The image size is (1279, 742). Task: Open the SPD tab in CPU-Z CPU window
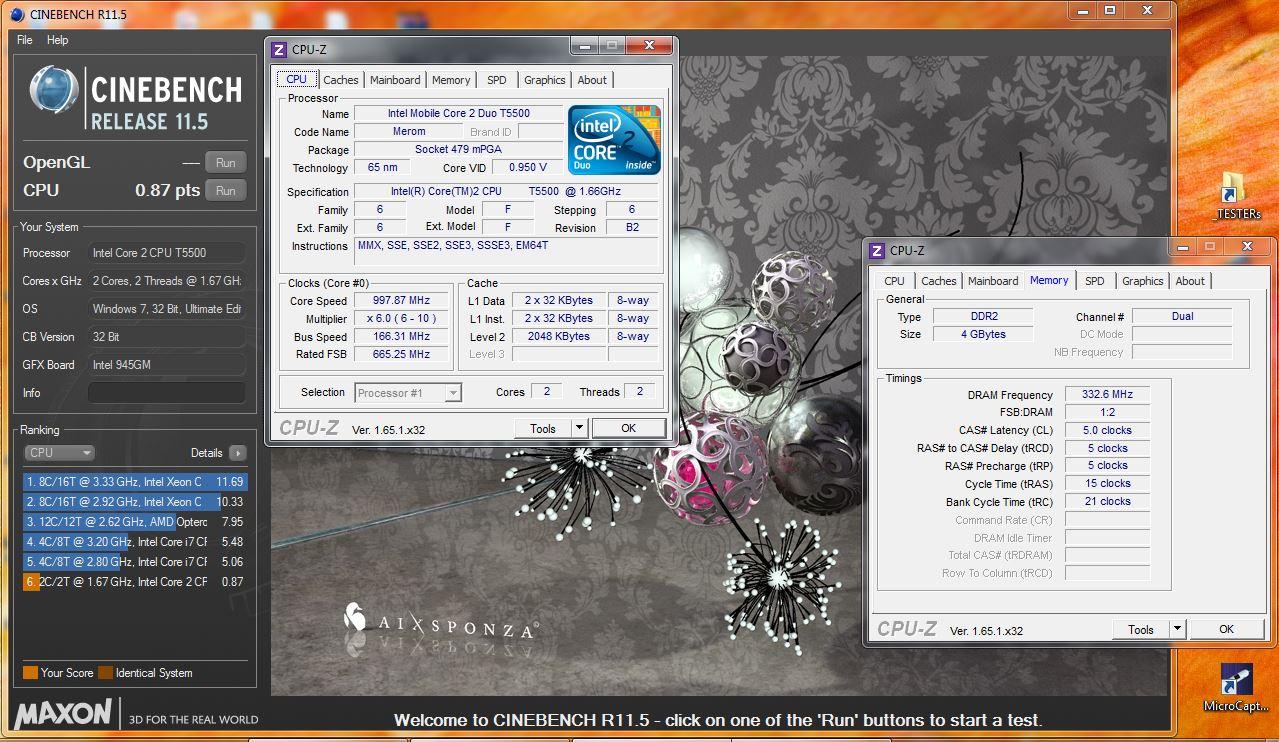(x=497, y=80)
